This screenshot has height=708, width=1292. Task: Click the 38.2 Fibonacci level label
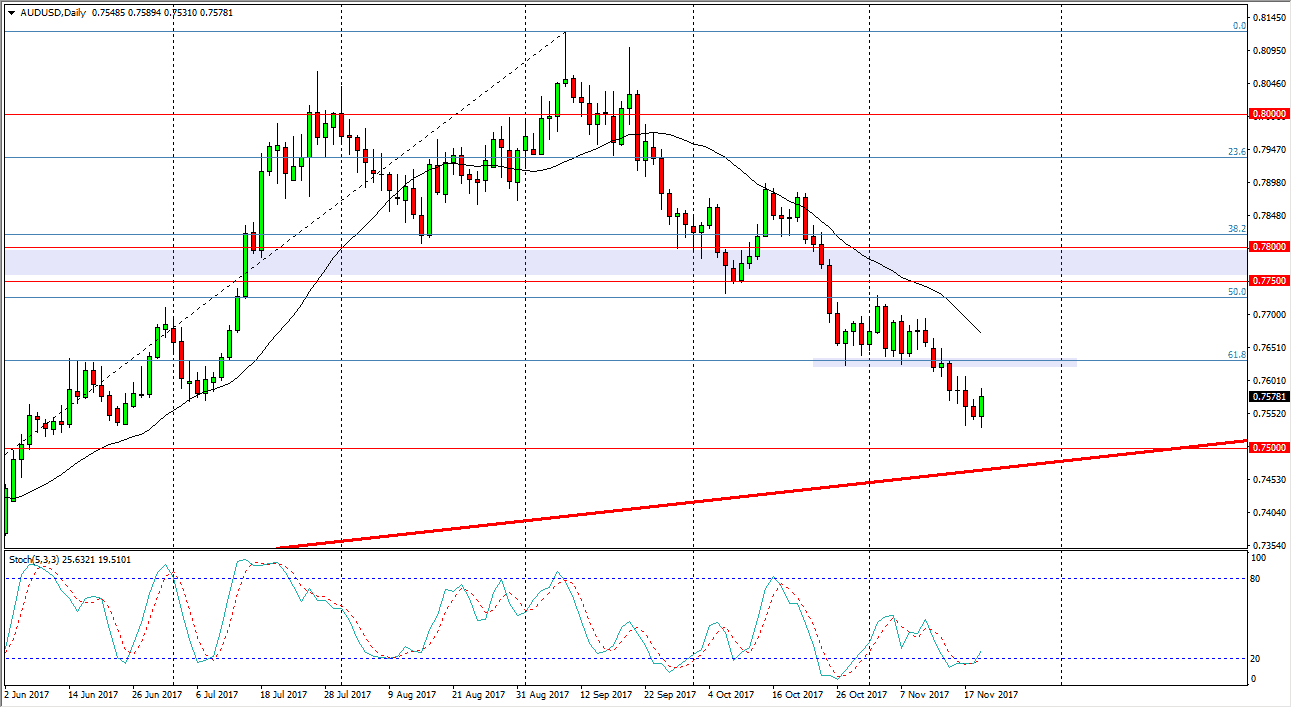(x=1235, y=228)
